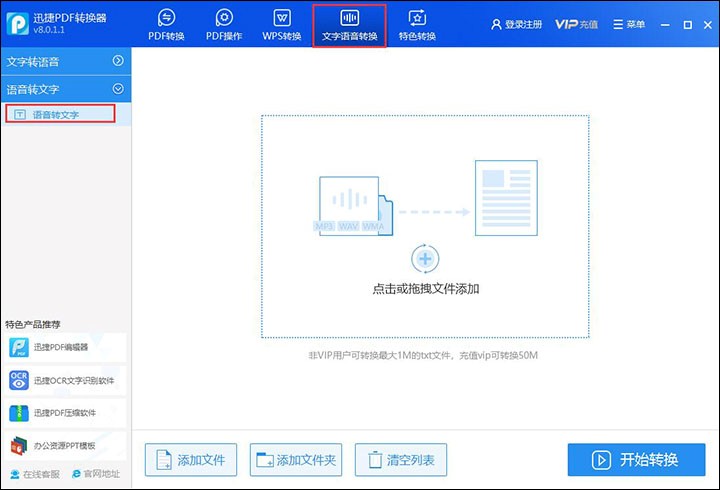Click the 清空列表 button
The height and width of the screenshot is (490, 720).
pyautogui.click(x=401, y=460)
